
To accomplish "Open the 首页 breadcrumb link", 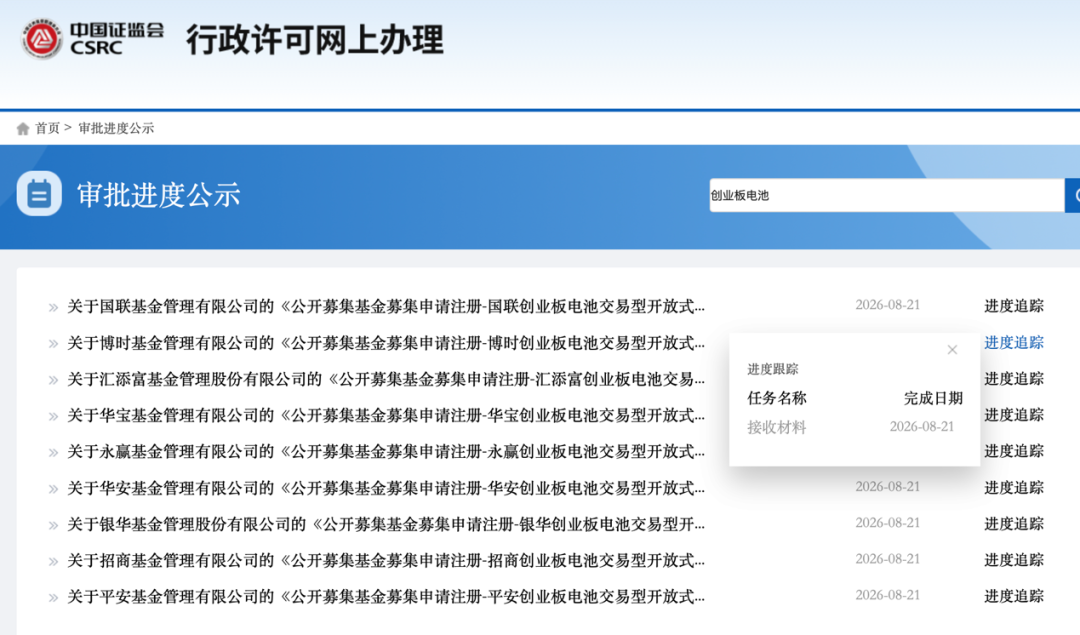I will point(48,128).
